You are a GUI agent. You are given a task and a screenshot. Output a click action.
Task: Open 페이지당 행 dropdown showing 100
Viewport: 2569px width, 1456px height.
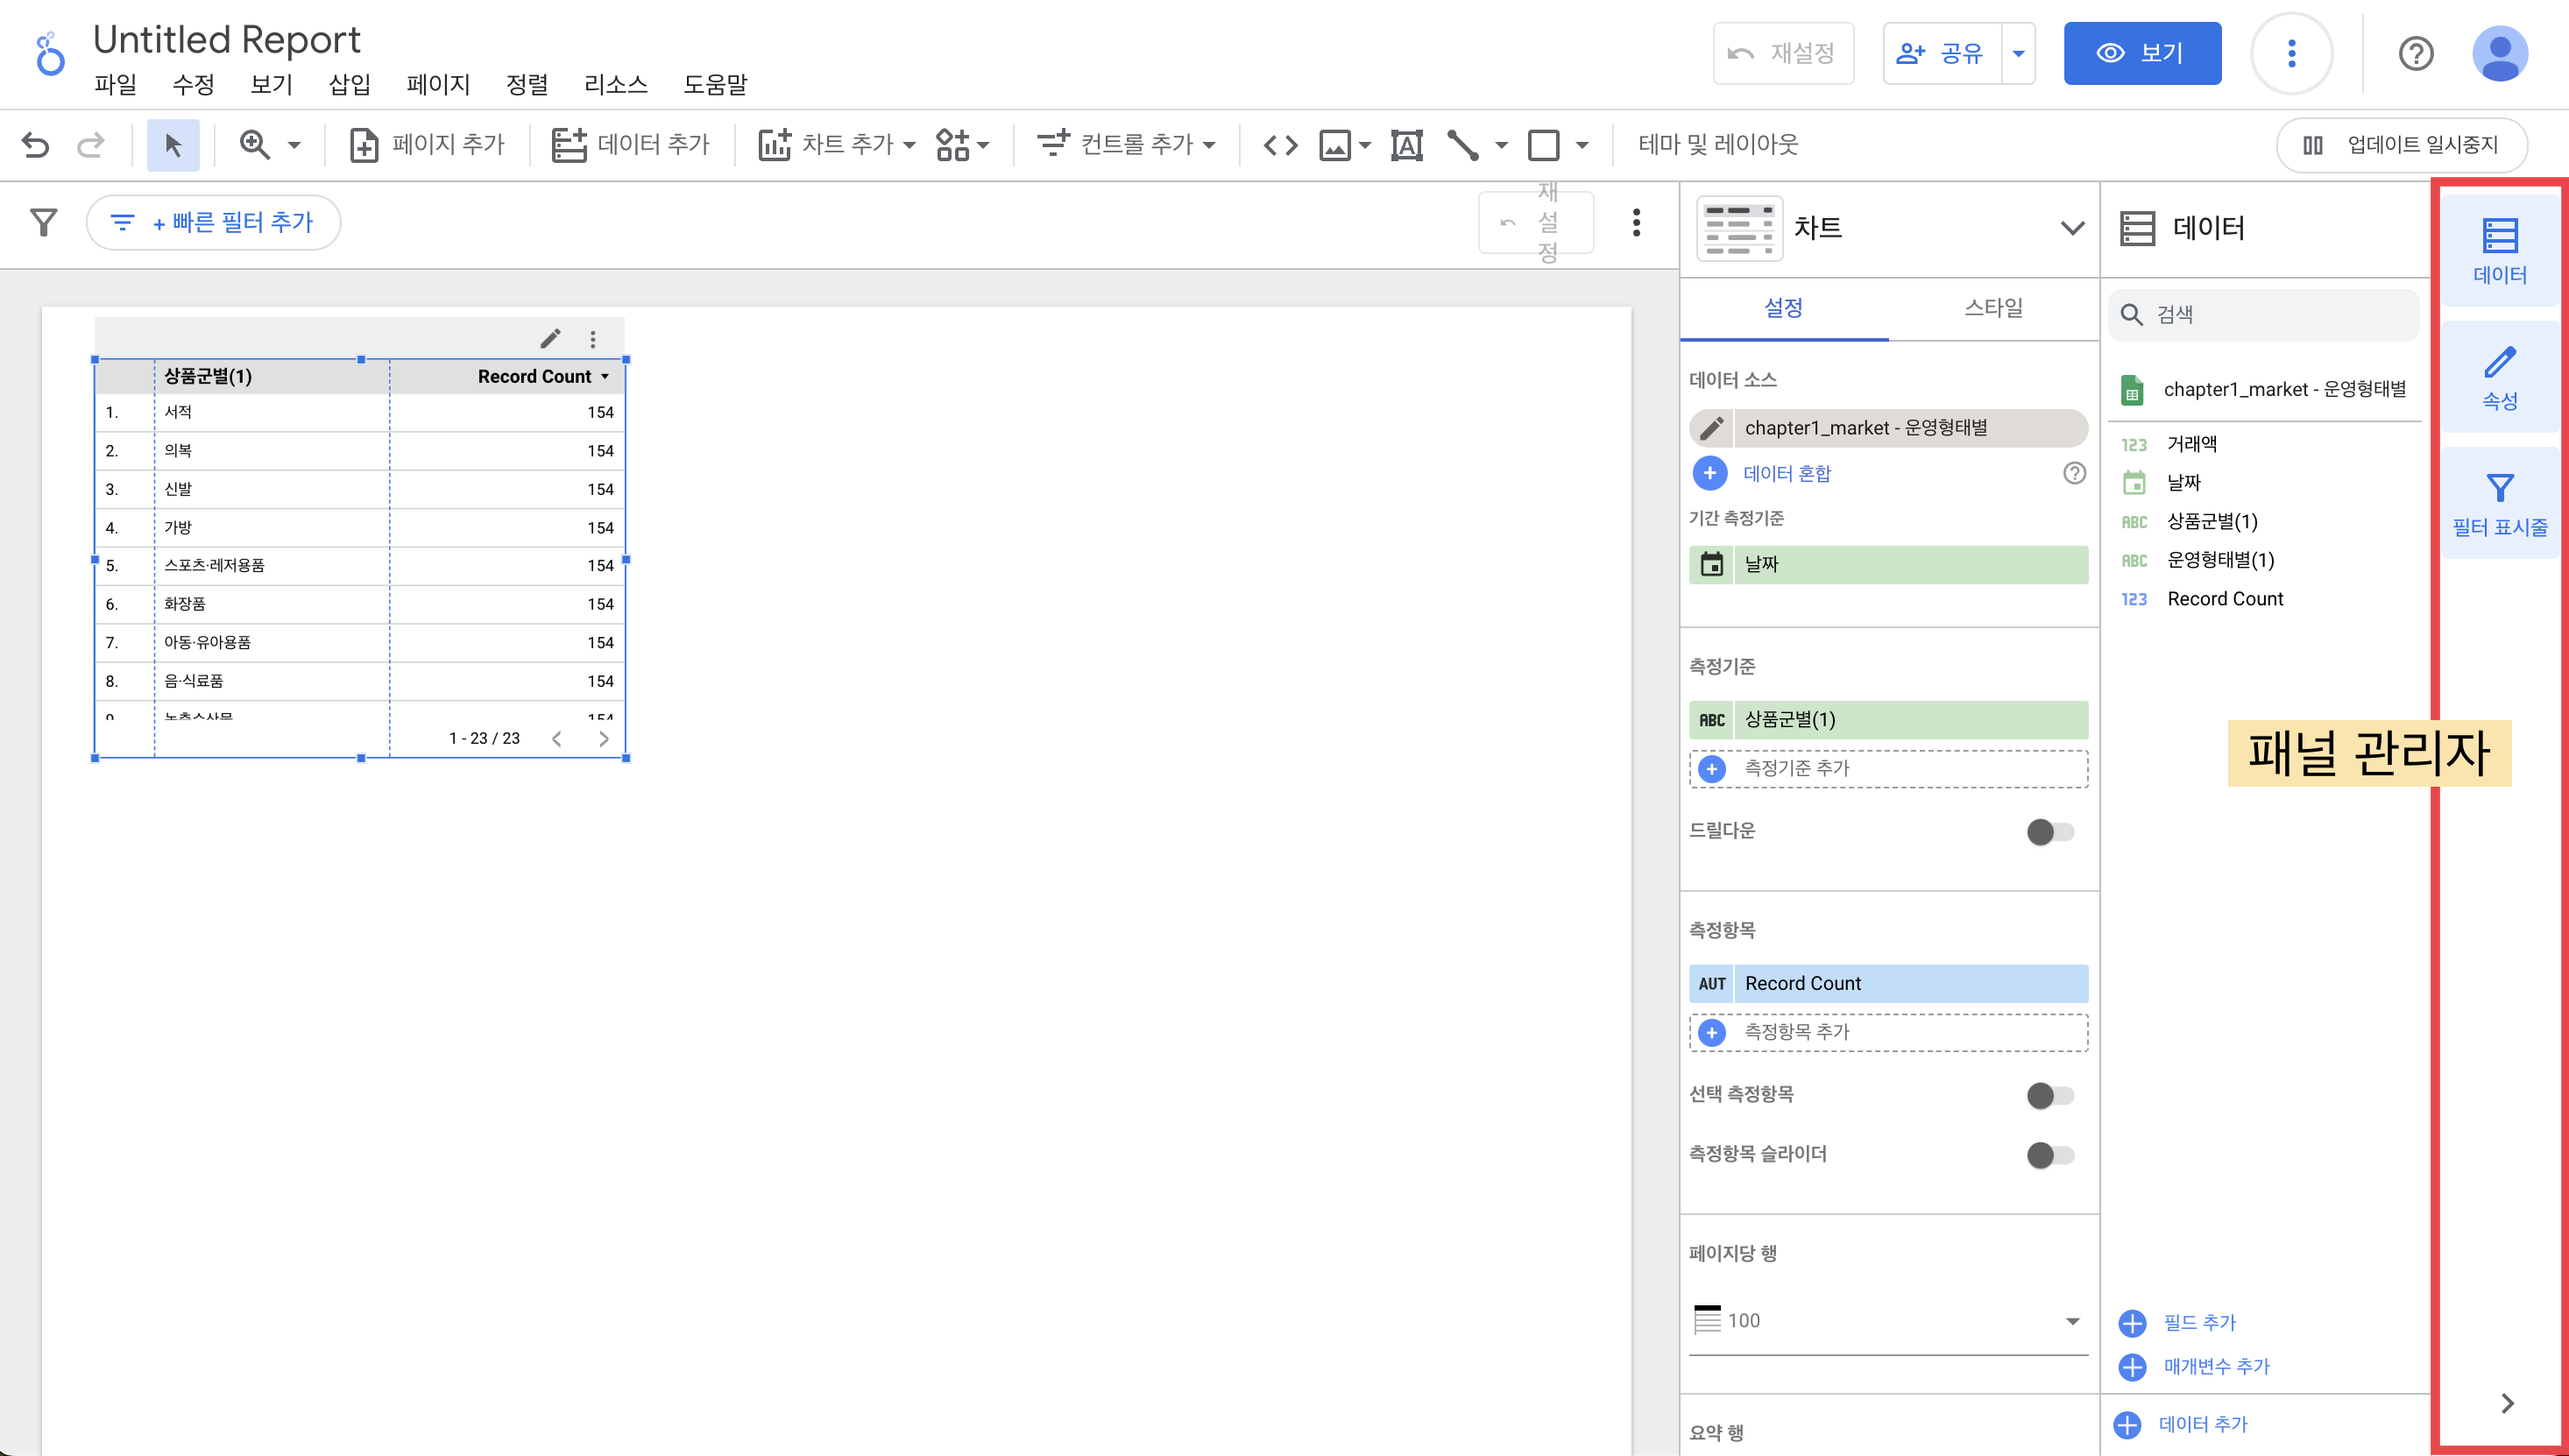1887,1321
